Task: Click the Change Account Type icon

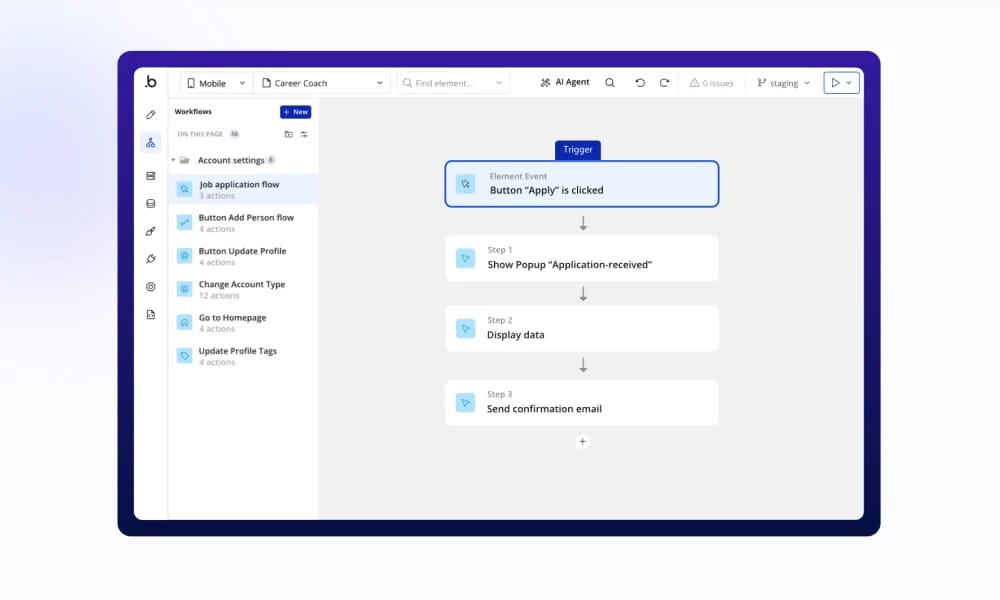Action: [184, 289]
